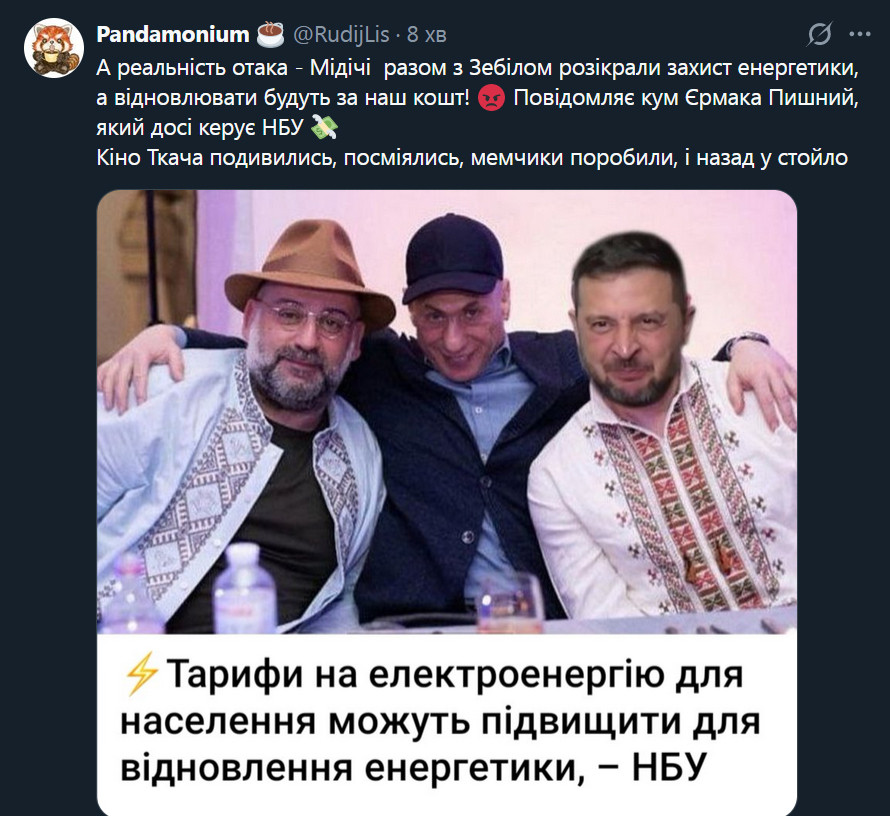Click the angry red face emoji
Image resolution: width=890 pixels, height=816 pixels.
(x=491, y=98)
